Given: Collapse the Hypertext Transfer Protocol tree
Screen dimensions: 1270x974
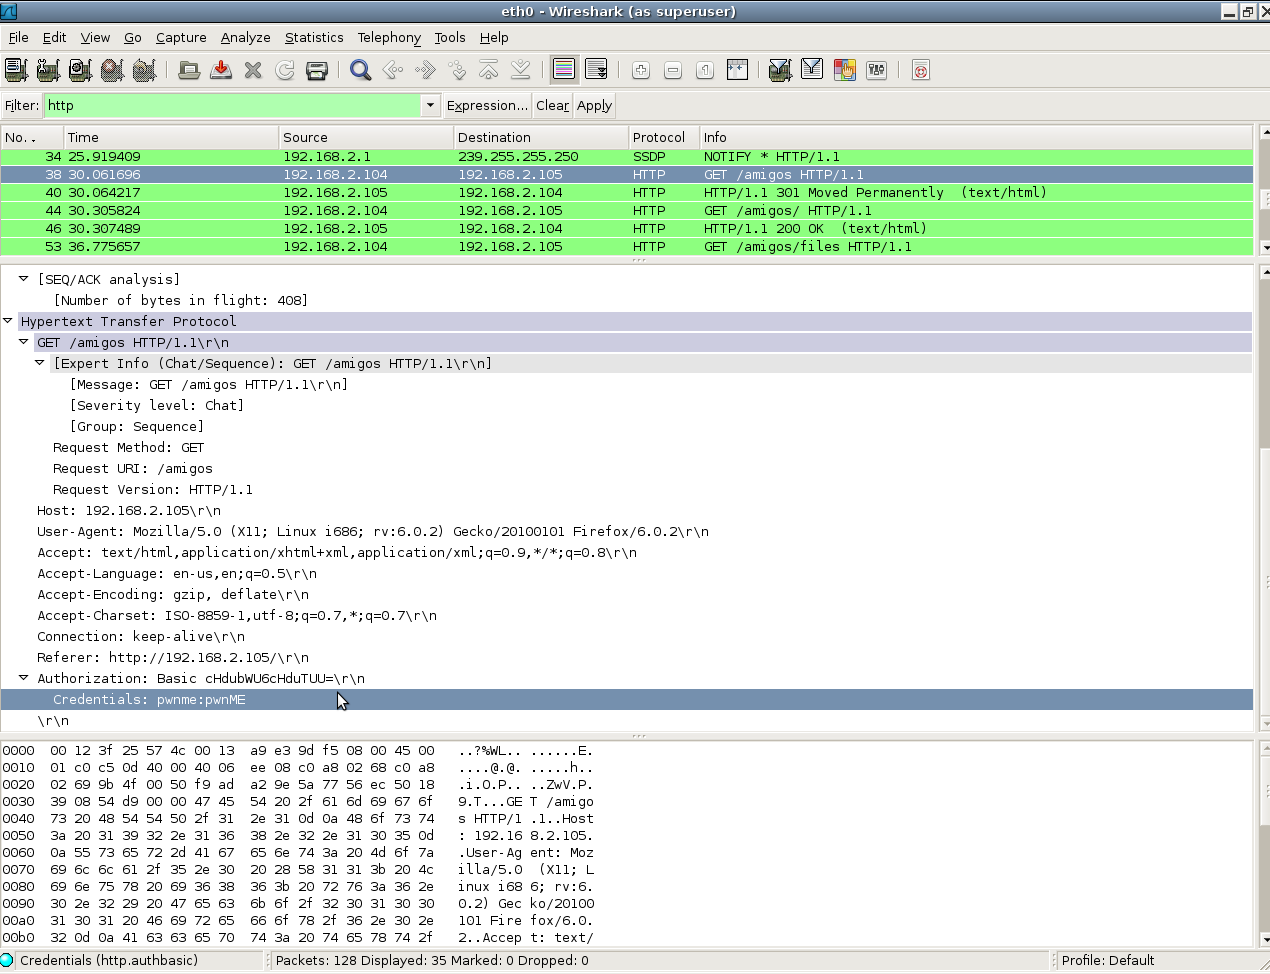Looking at the screenshot, I should [8, 320].
